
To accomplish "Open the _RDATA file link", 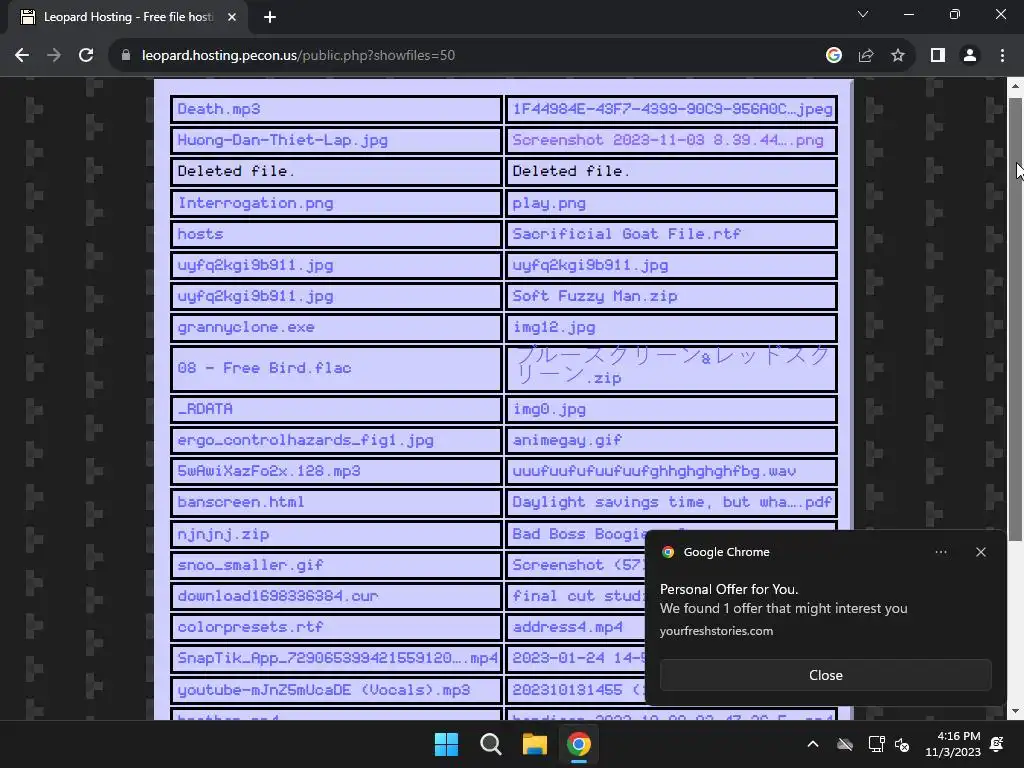I will pyautogui.click(x=204, y=409).
